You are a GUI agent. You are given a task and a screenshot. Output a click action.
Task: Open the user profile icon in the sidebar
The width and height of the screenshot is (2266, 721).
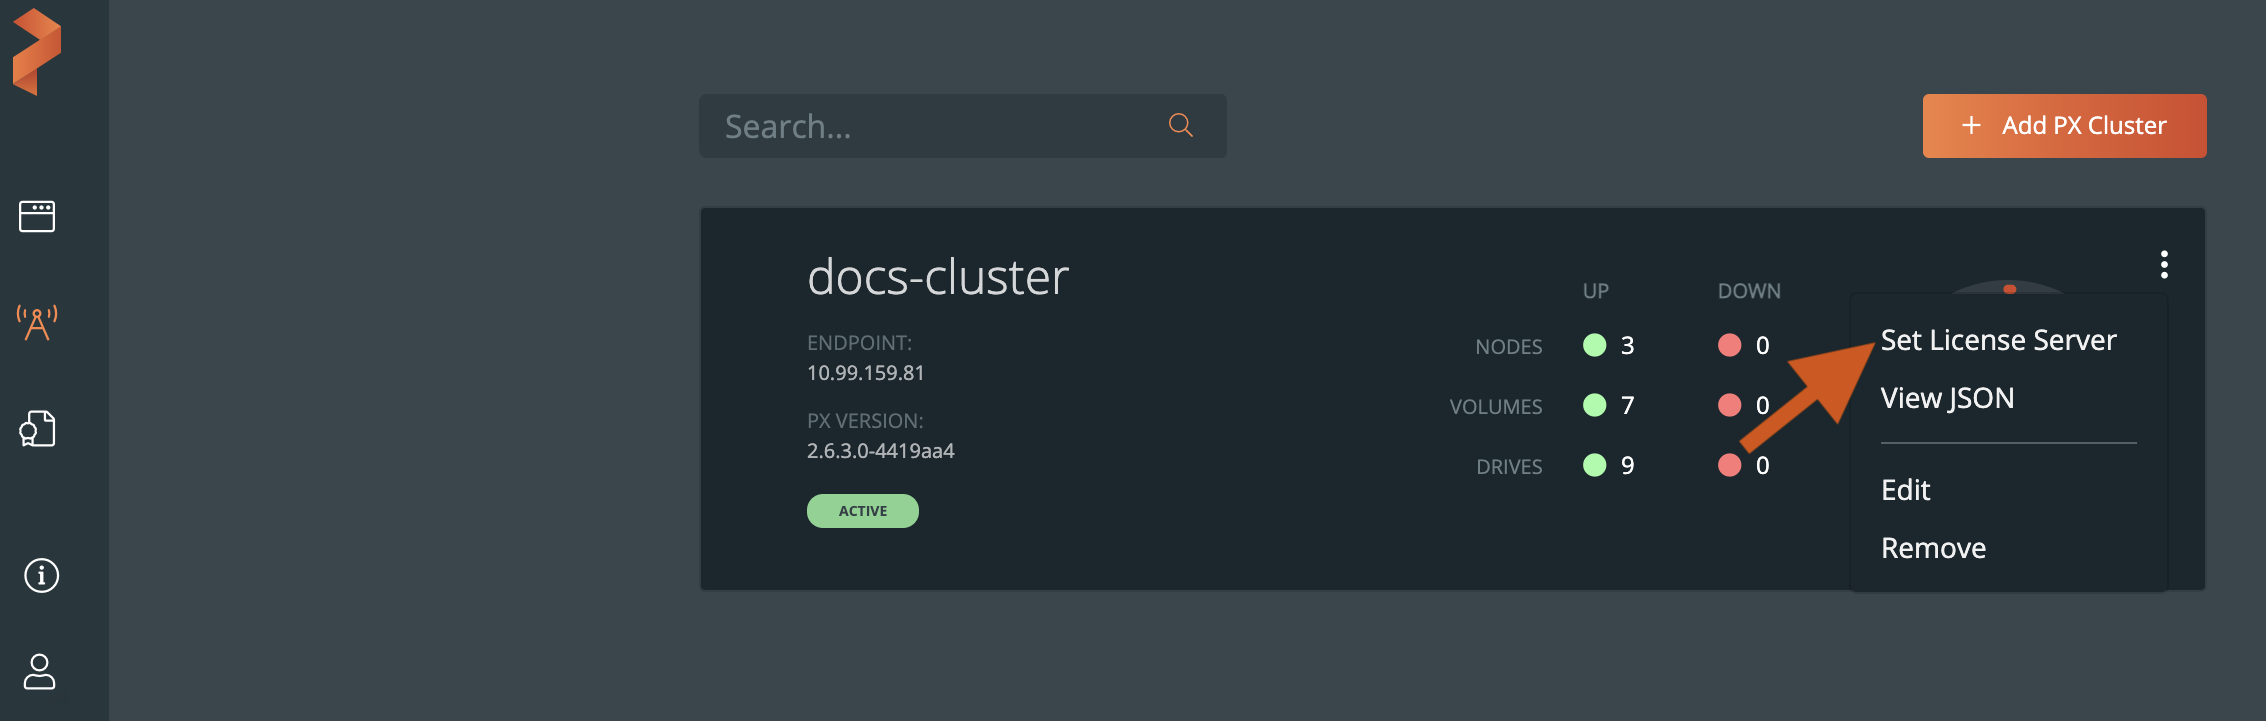[39, 671]
